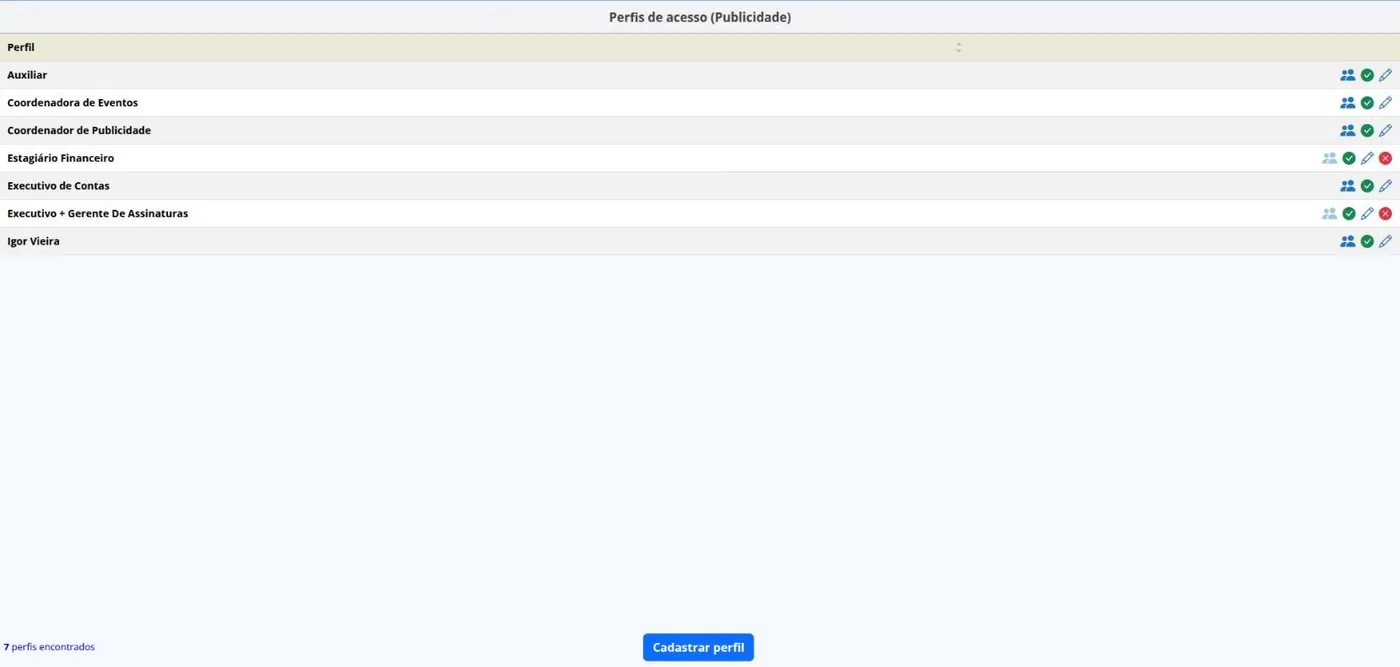Viewport: 1400px width, 667px height.
Task: View users of Coordenadora de Eventos profile
Action: tap(1348, 103)
